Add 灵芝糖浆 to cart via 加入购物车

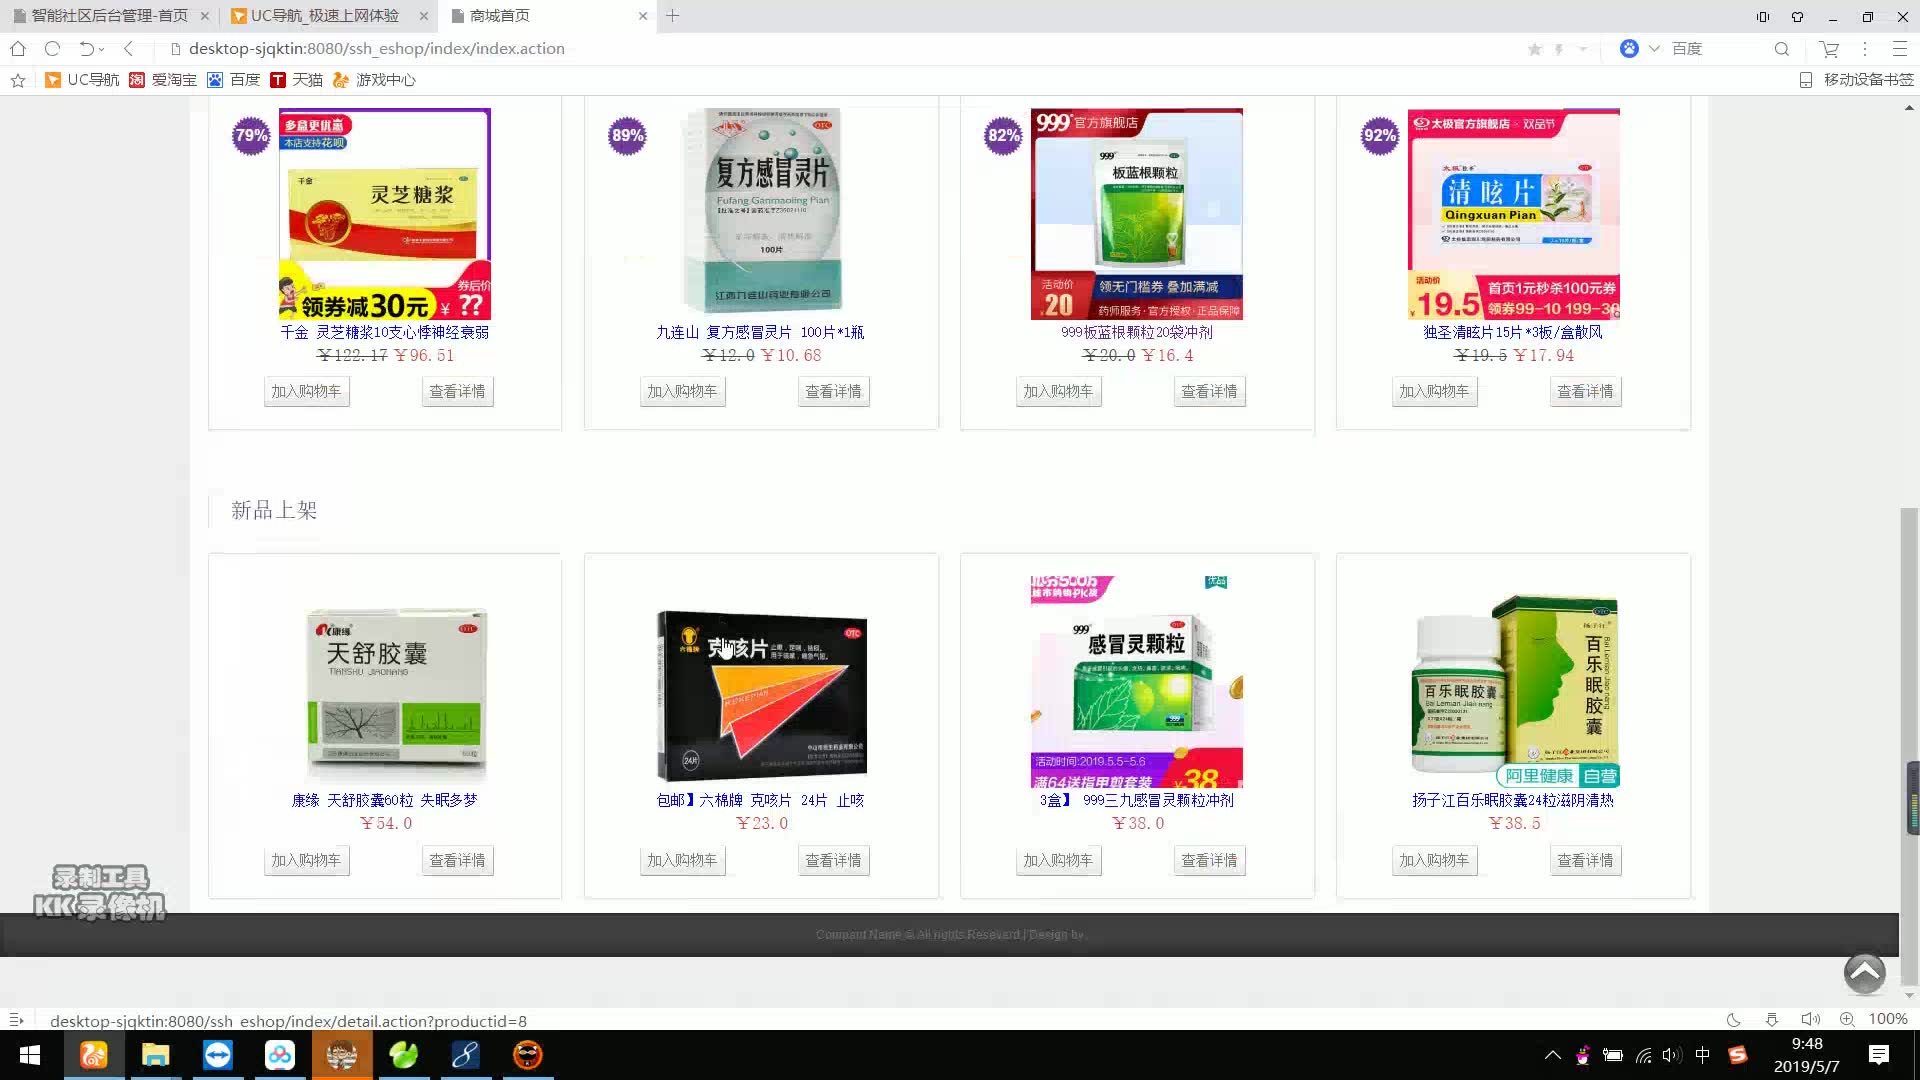[x=306, y=391]
